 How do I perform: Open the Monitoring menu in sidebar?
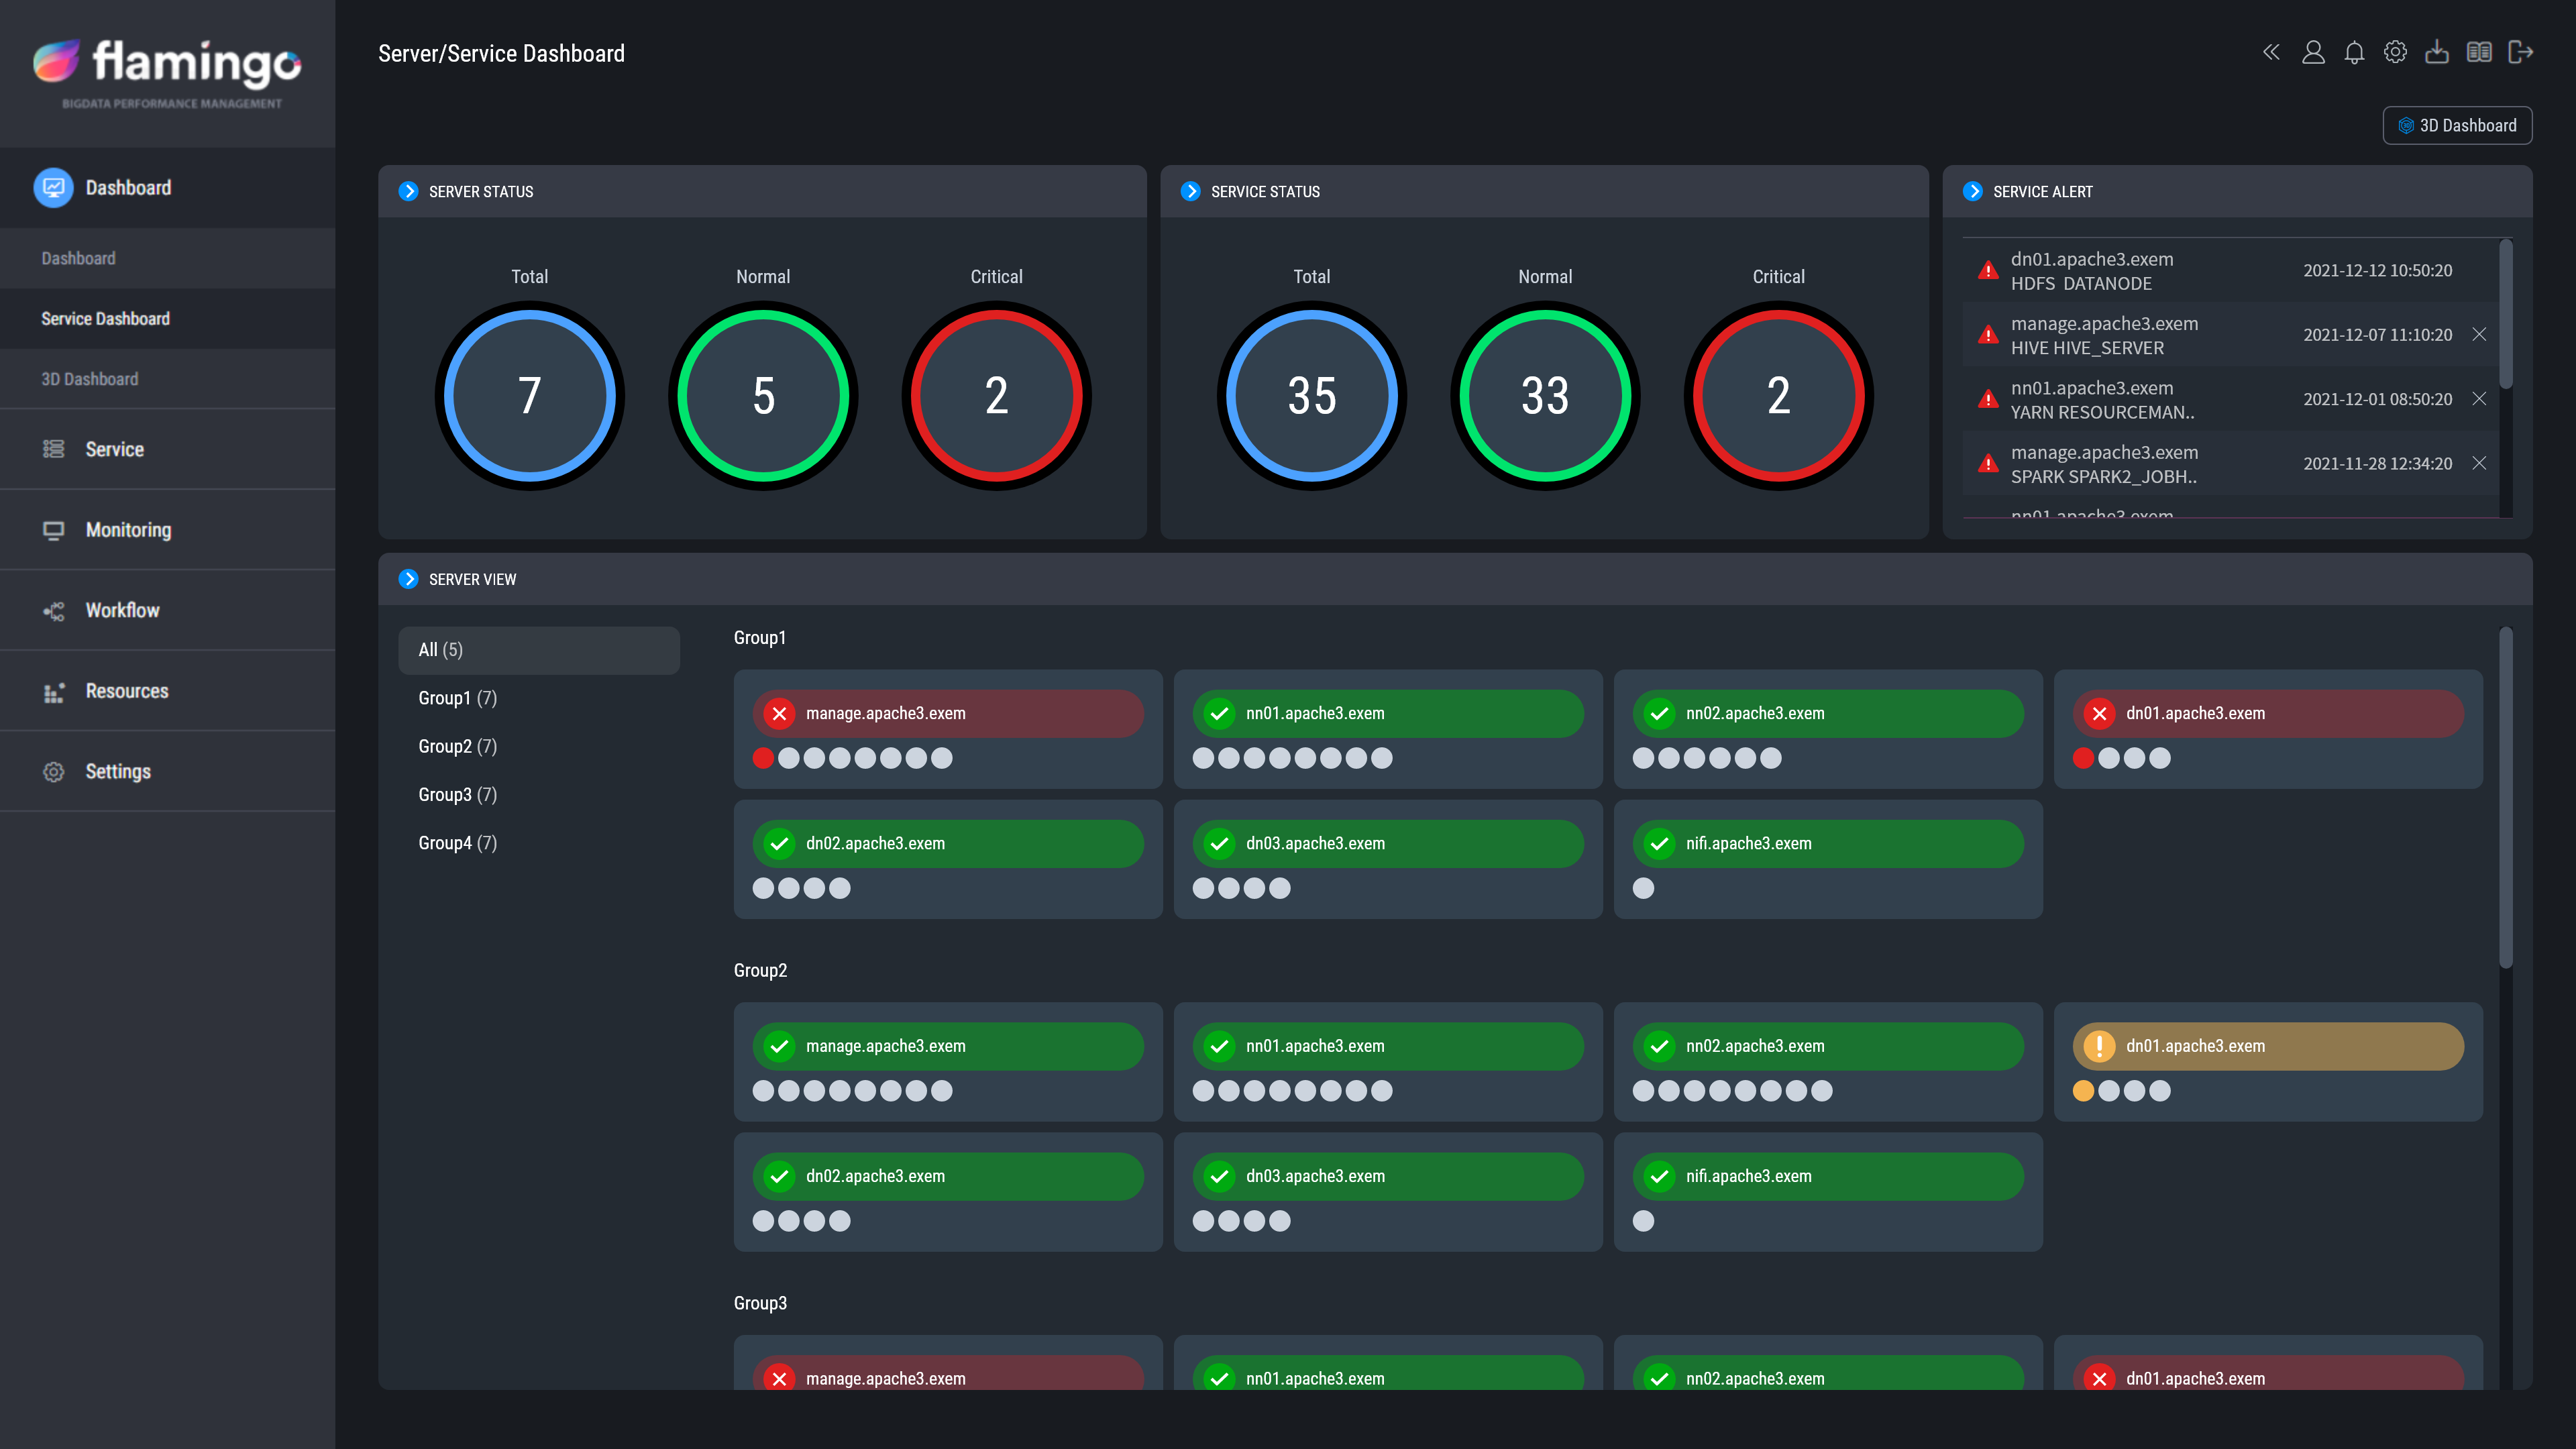click(128, 530)
